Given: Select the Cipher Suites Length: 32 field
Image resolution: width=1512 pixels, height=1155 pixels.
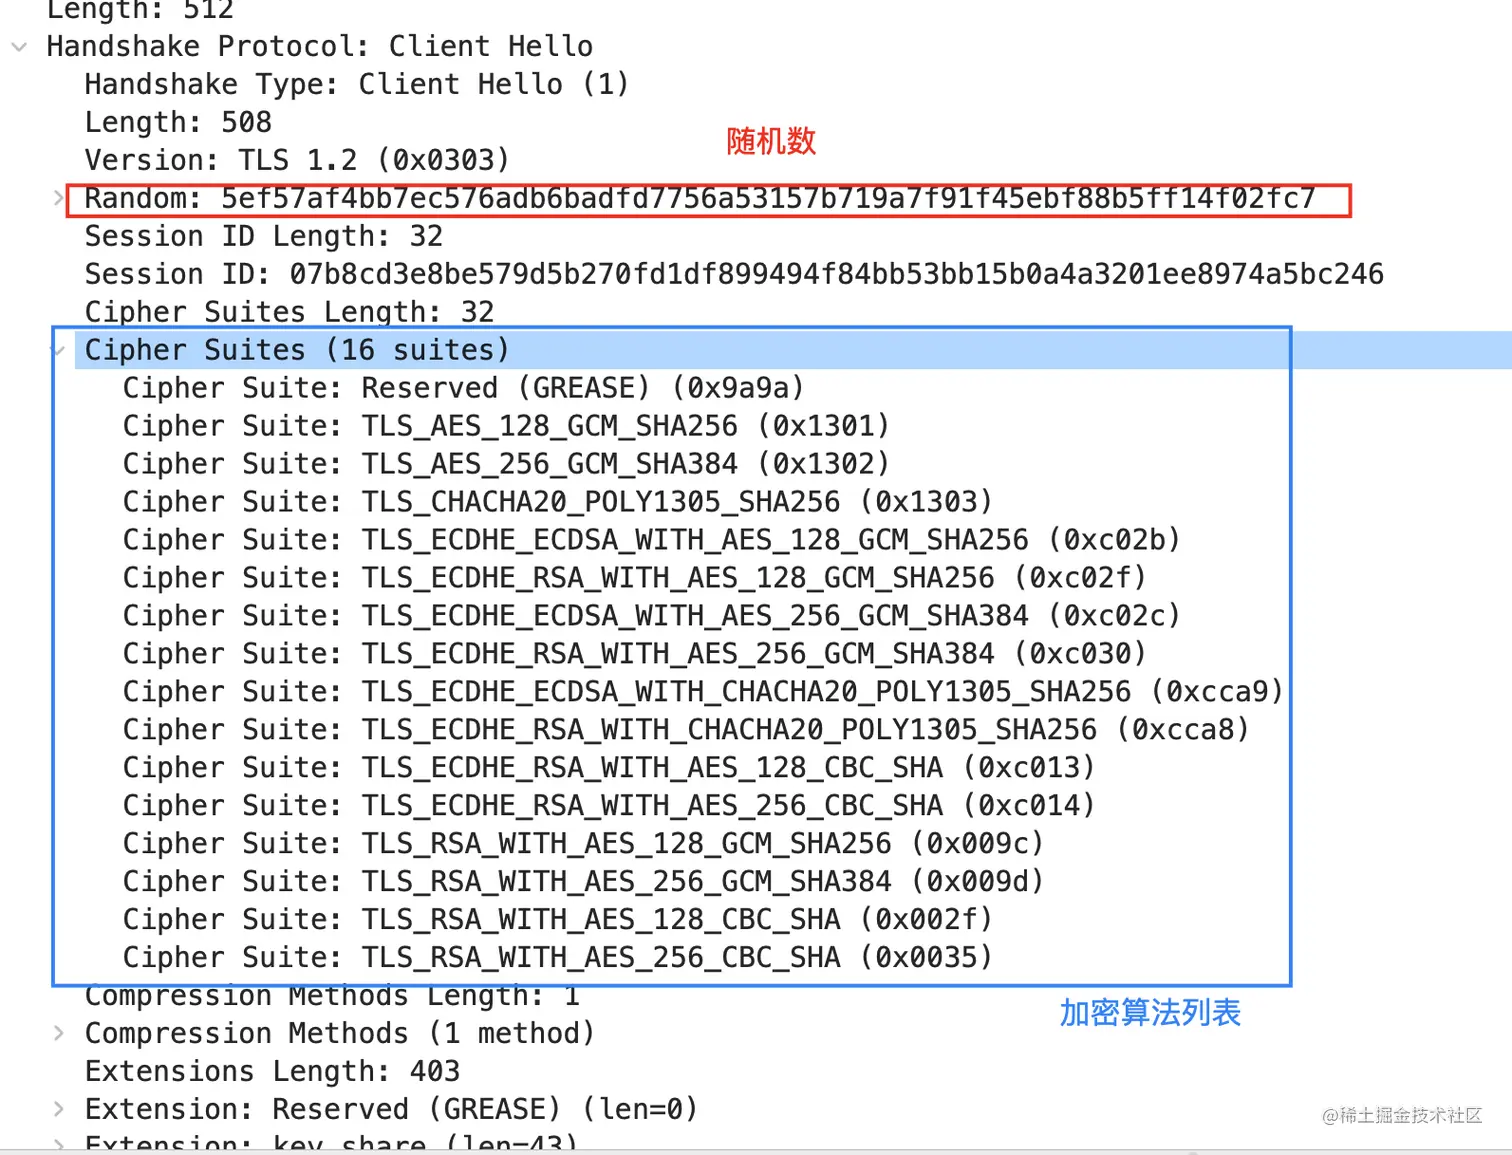Looking at the screenshot, I should point(289,311).
